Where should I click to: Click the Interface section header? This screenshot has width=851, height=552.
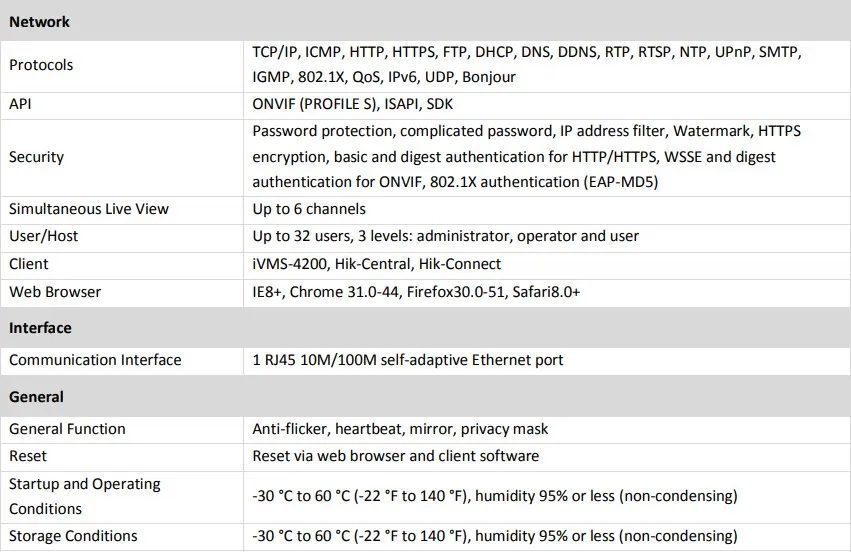[40, 328]
